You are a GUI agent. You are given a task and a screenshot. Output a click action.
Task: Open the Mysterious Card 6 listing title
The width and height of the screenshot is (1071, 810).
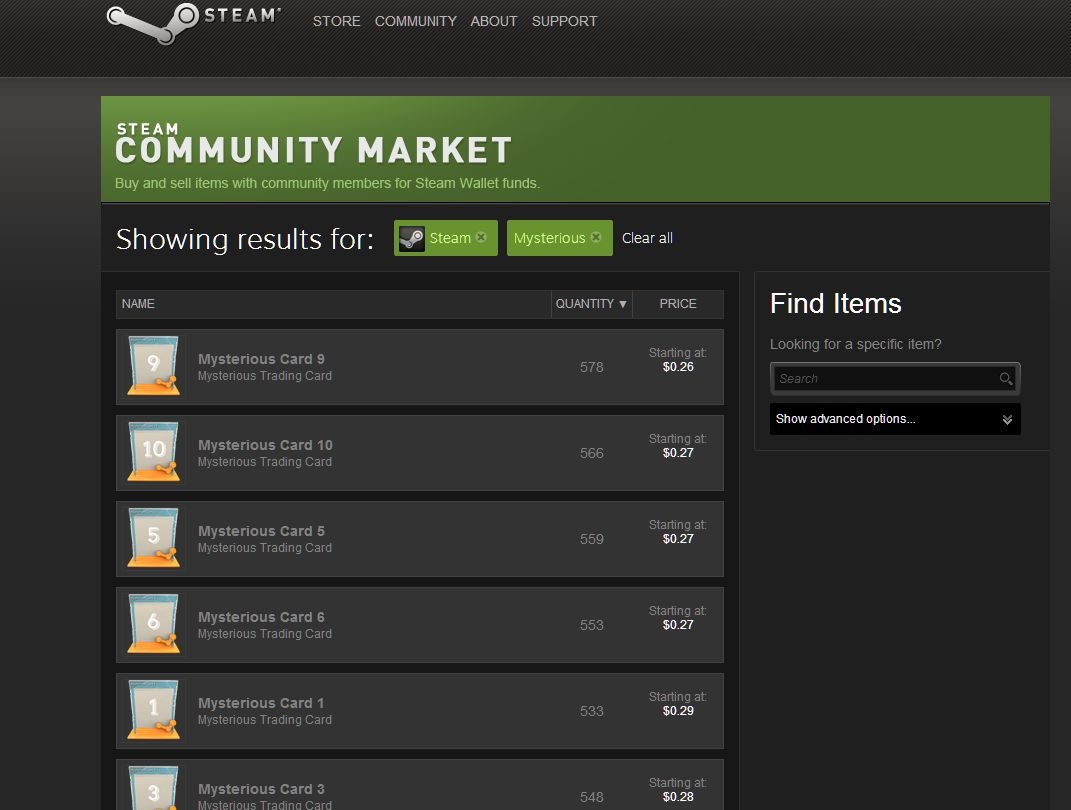(x=261, y=617)
